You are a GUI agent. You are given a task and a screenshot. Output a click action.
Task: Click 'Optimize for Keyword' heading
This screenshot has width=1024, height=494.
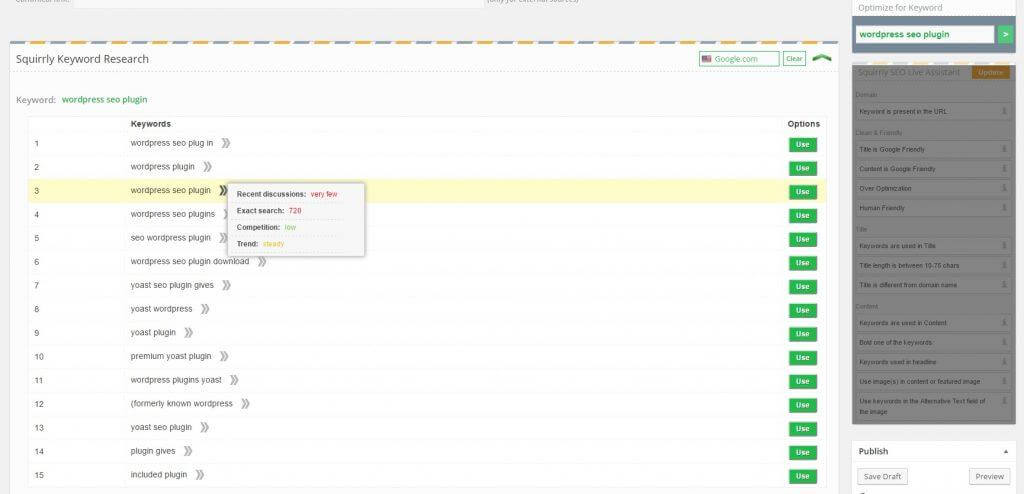tap(900, 8)
